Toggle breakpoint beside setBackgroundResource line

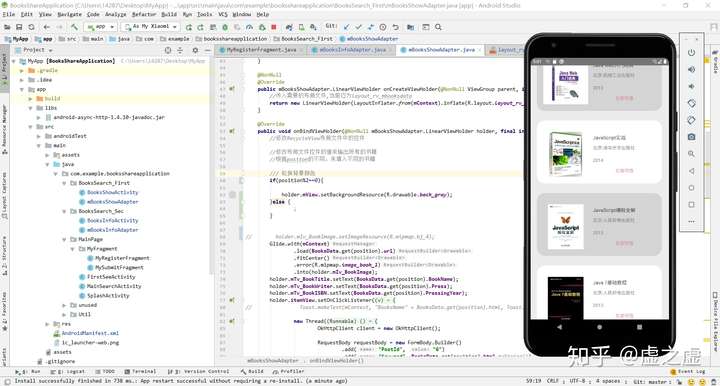(x=232, y=195)
